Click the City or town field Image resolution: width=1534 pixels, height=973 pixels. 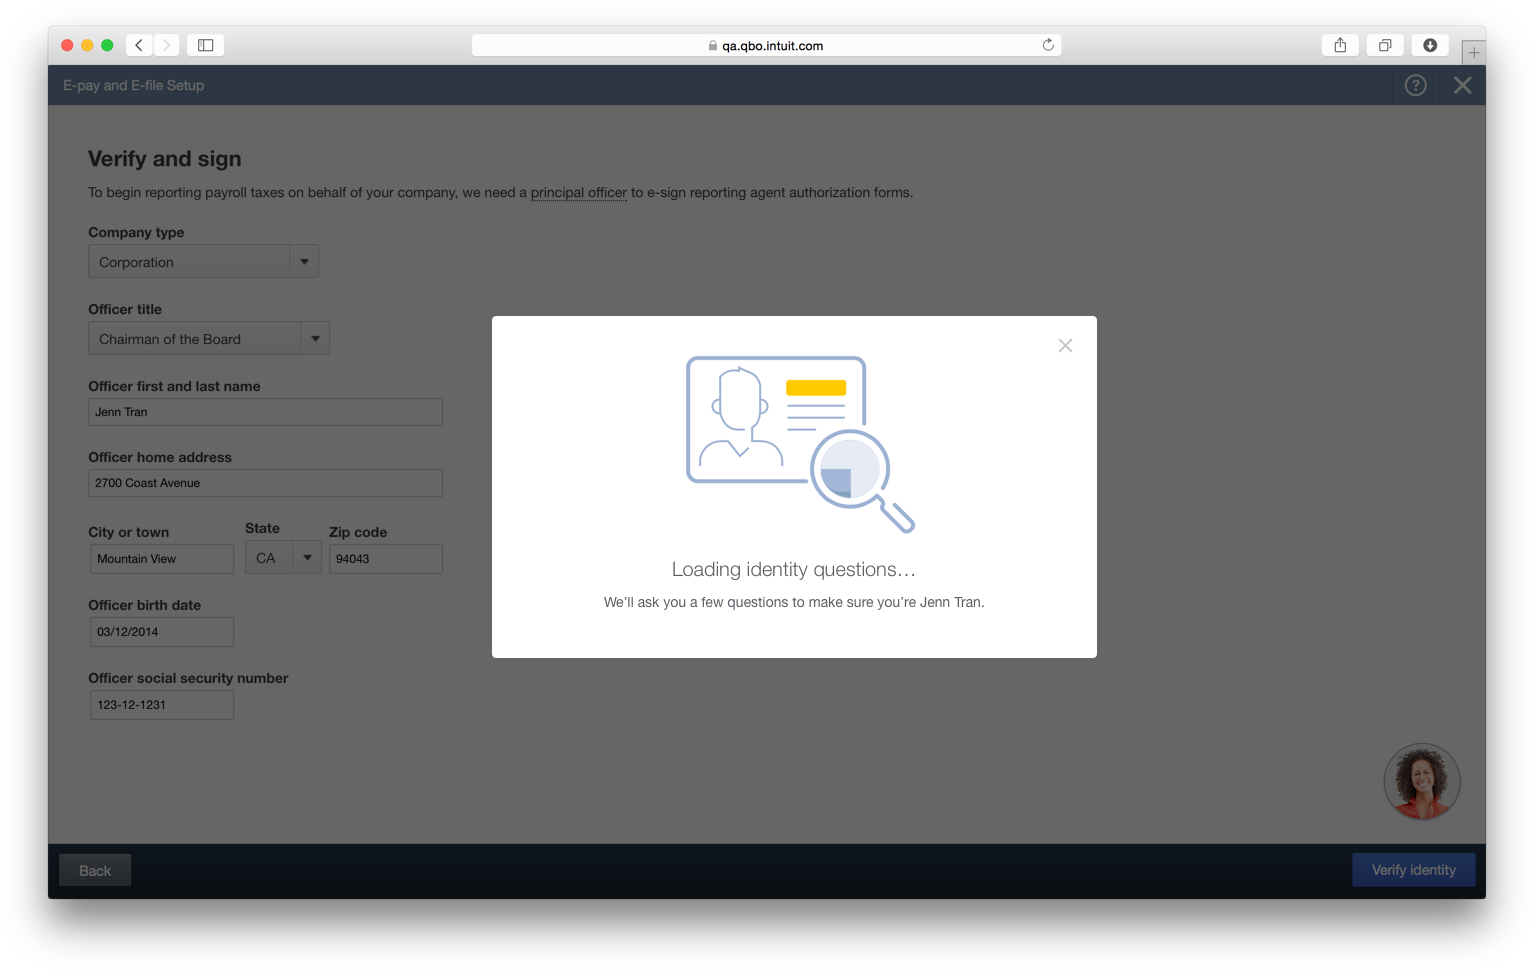[x=162, y=559]
